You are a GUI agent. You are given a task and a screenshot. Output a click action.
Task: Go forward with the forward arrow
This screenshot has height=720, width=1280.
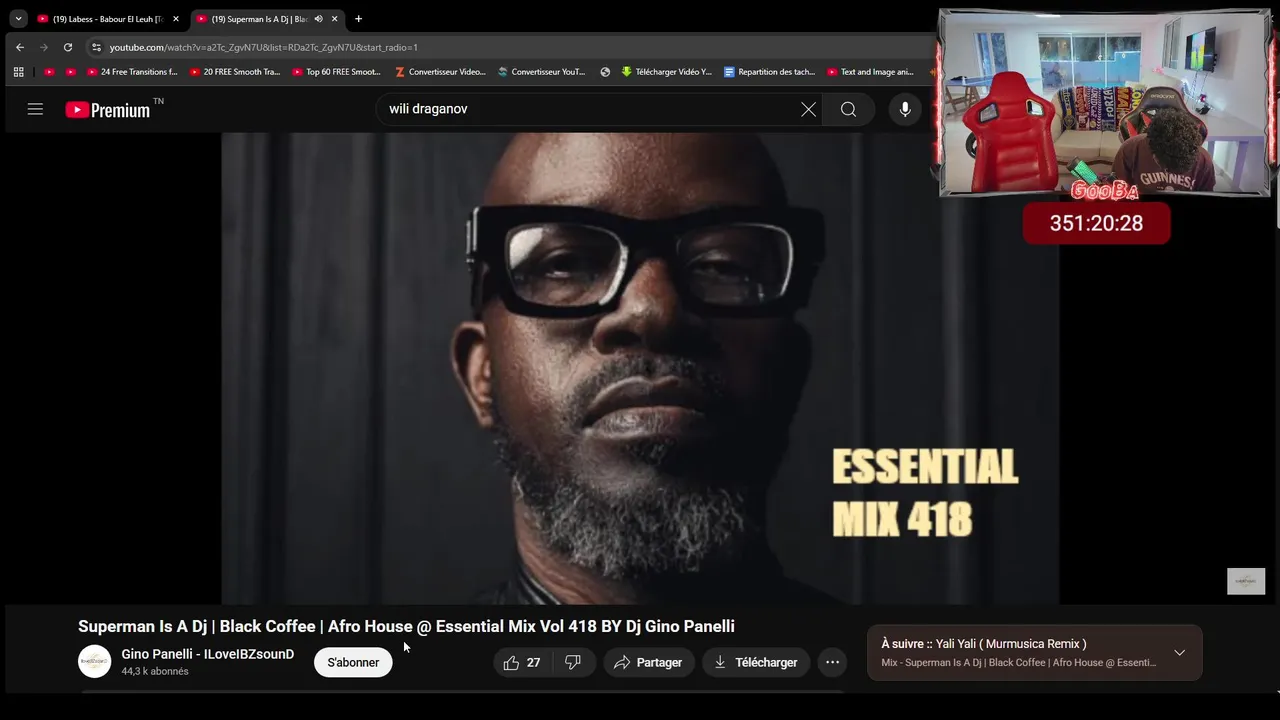pos(44,47)
